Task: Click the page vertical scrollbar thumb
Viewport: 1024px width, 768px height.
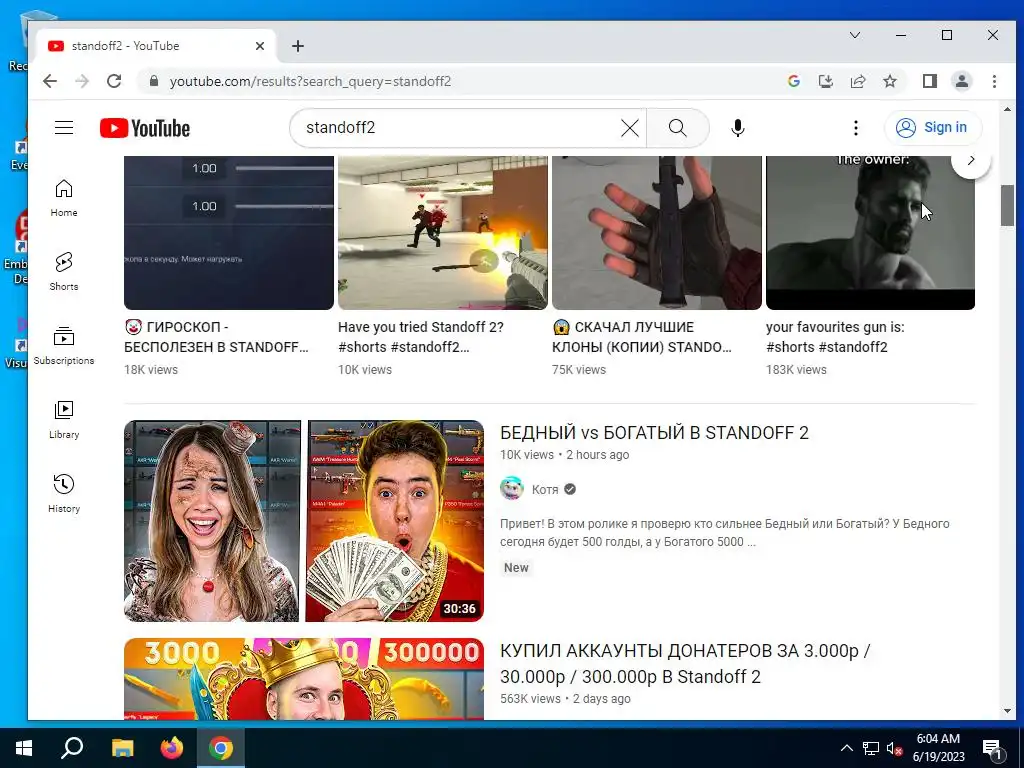Action: pyautogui.click(x=1007, y=206)
